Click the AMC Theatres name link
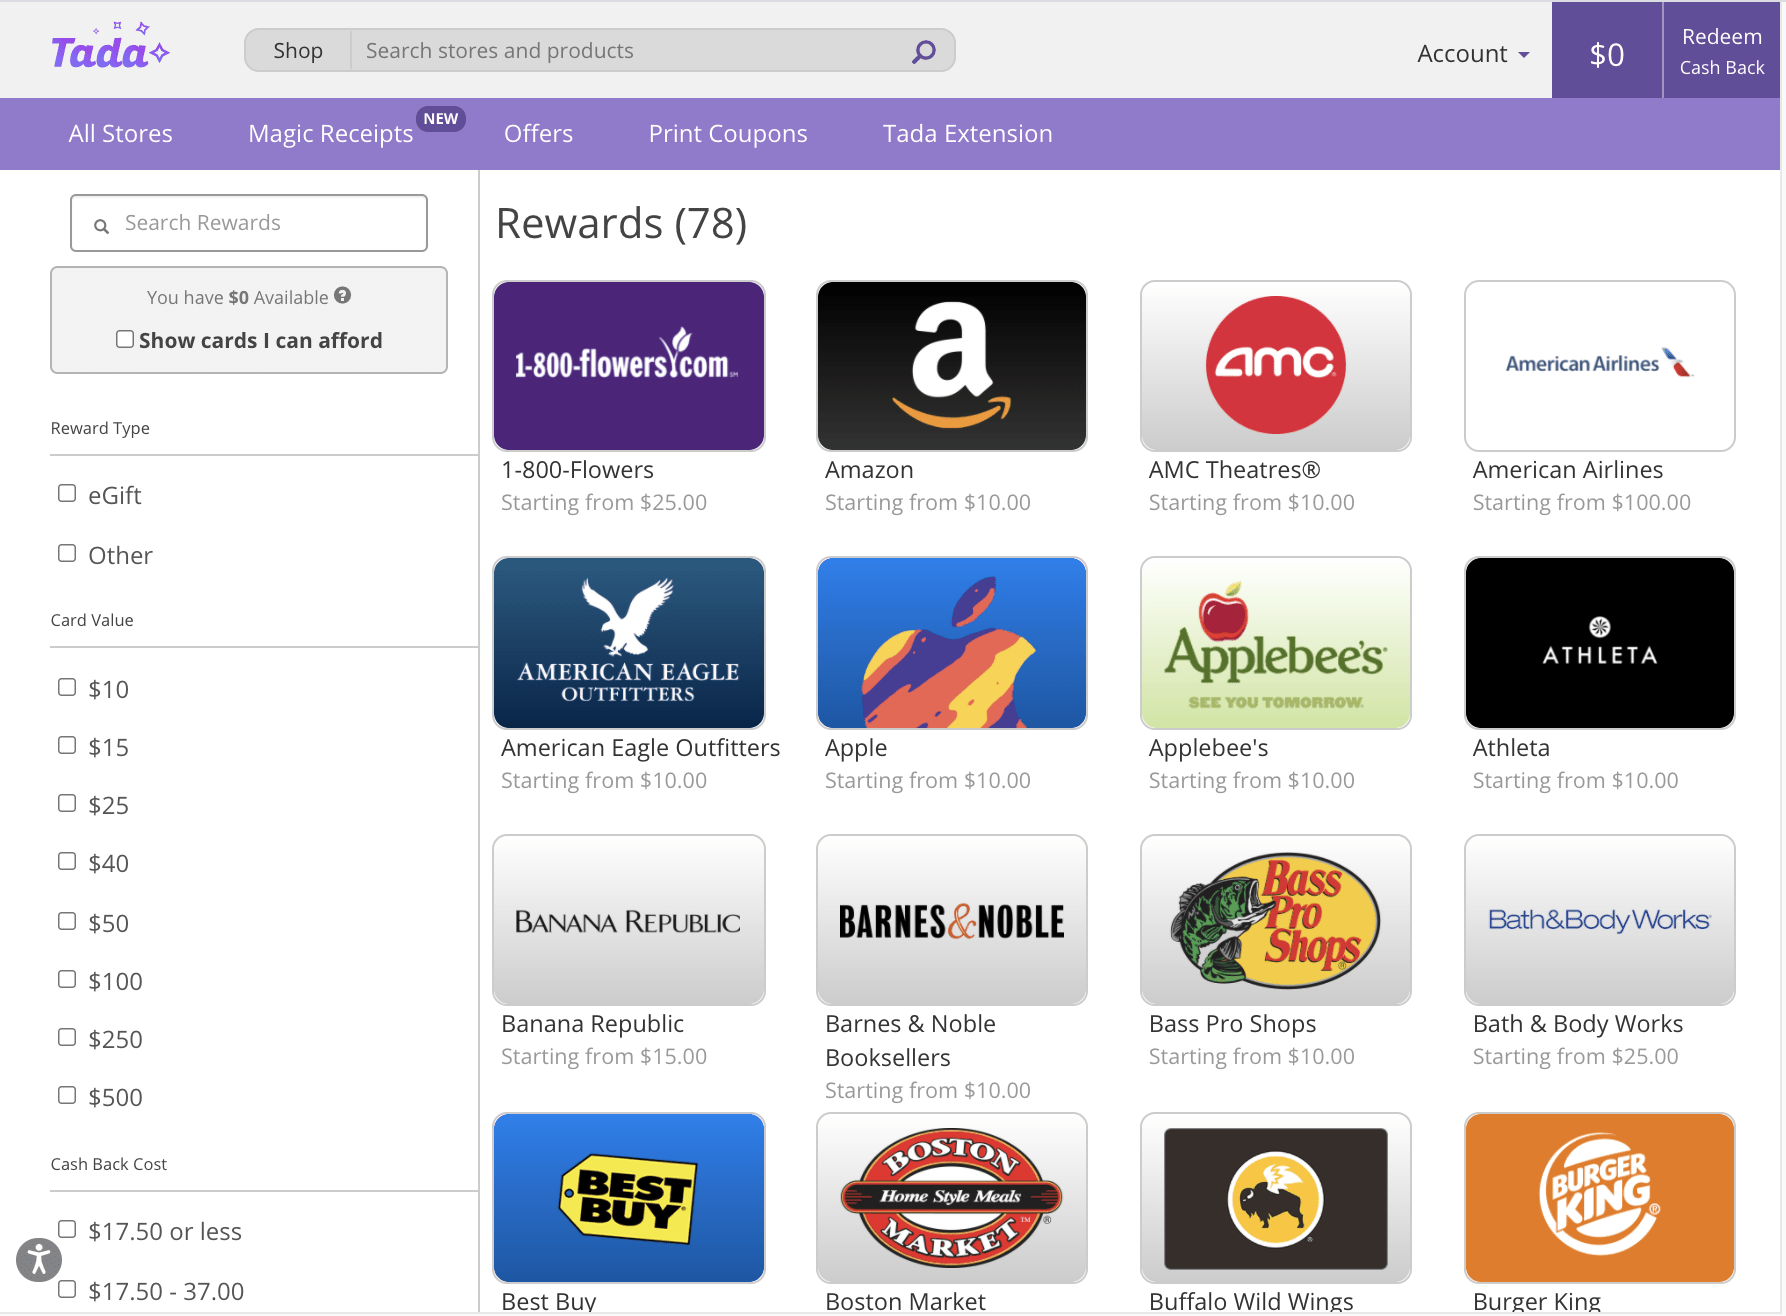The width and height of the screenshot is (1786, 1316). [x=1234, y=470]
